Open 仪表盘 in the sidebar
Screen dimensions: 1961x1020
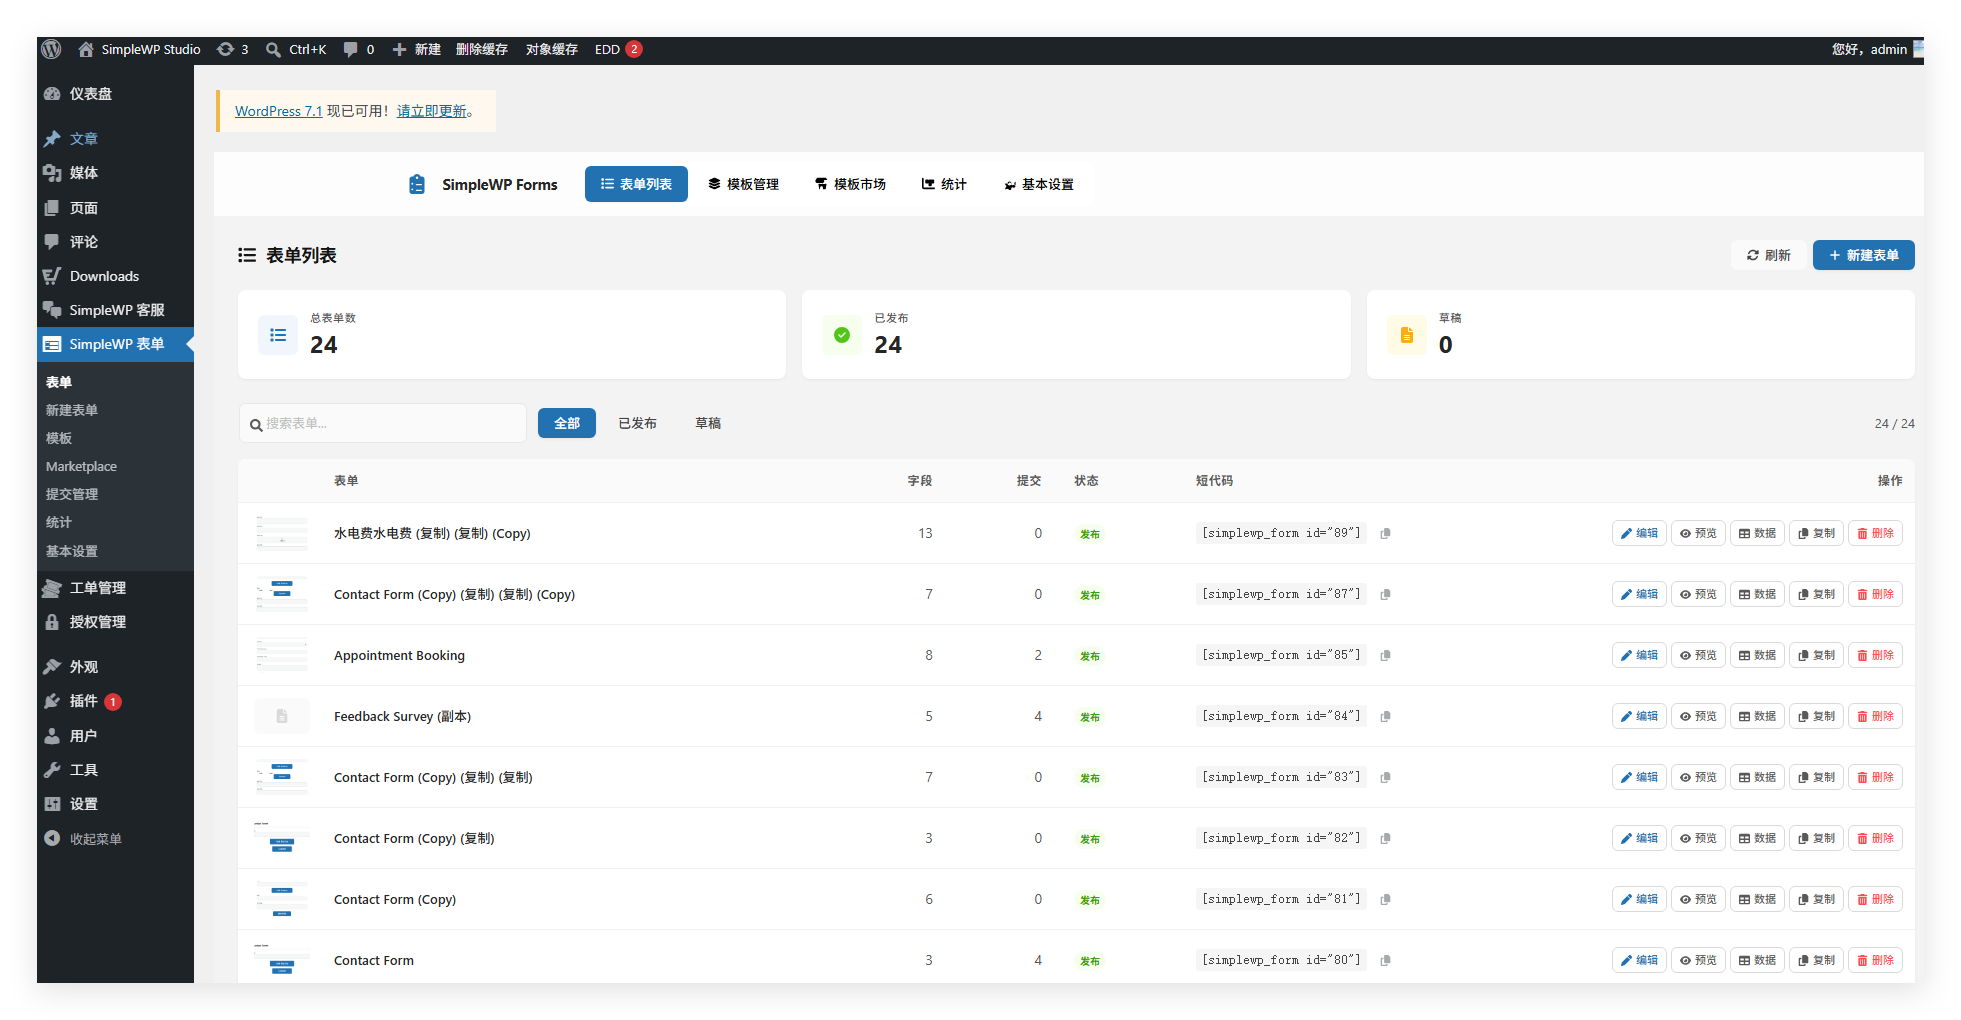(115, 94)
